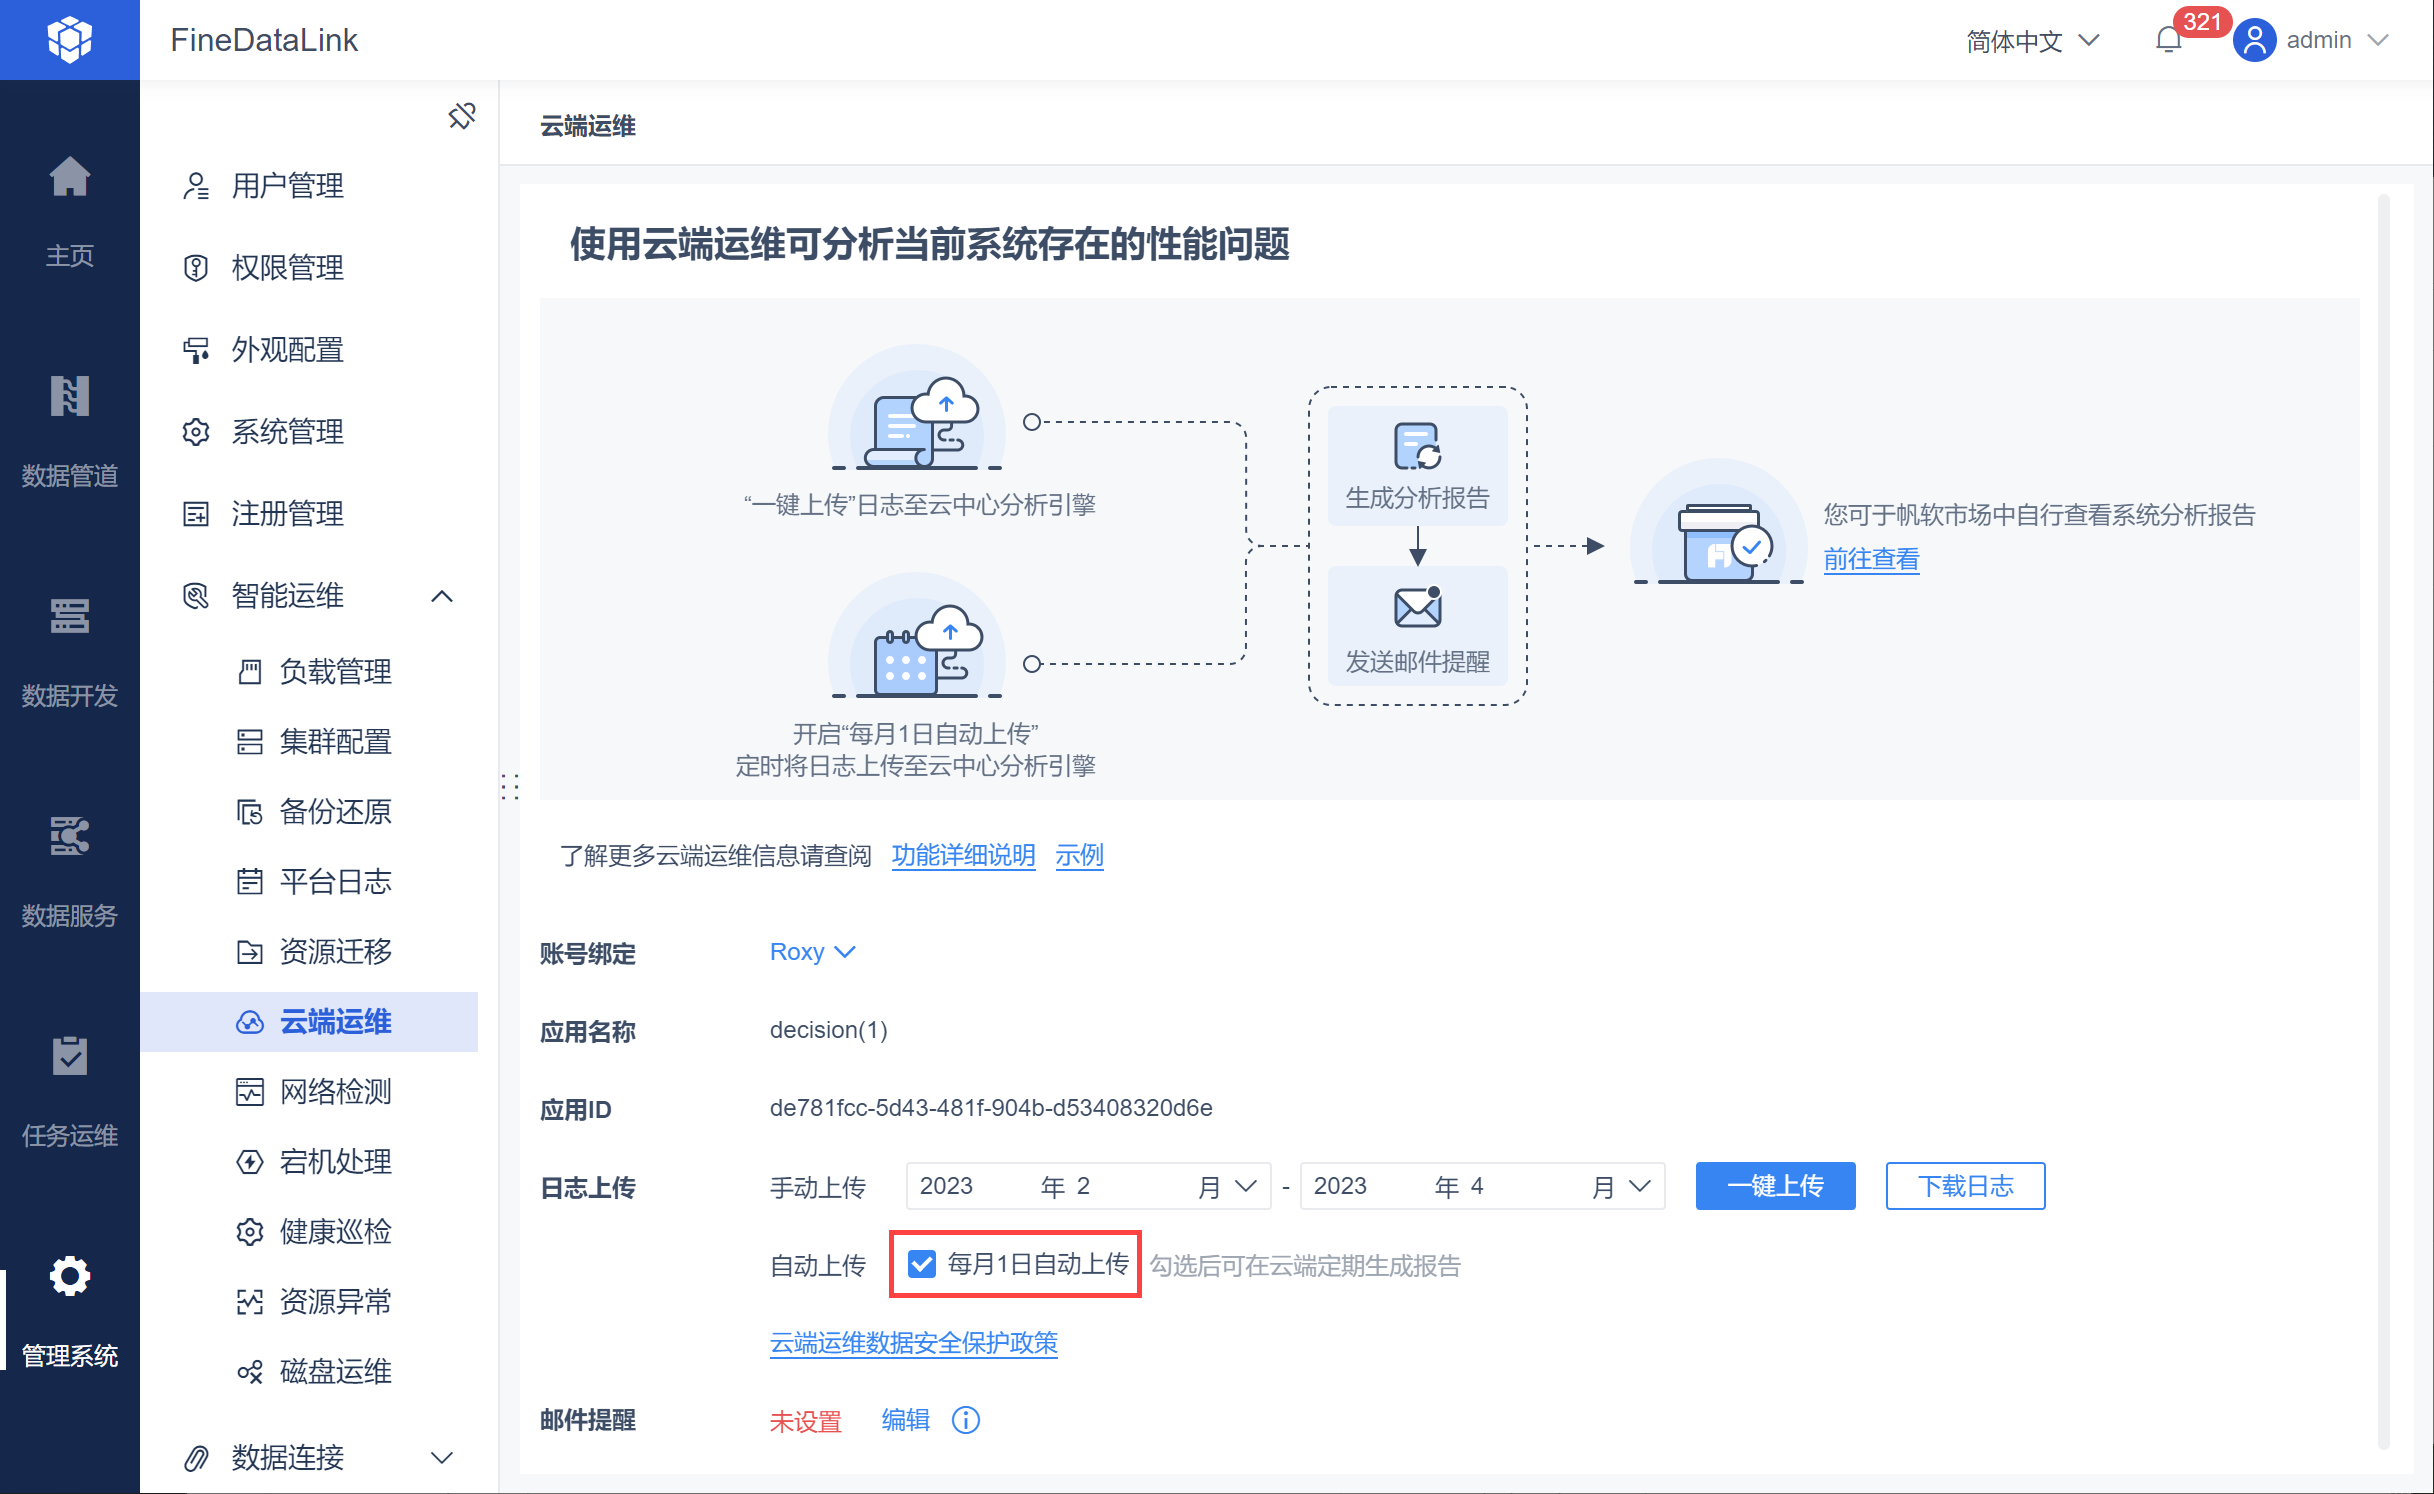Click the 一键上传 button
This screenshot has width=2434, height=1494.
[x=1775, y=1186]
